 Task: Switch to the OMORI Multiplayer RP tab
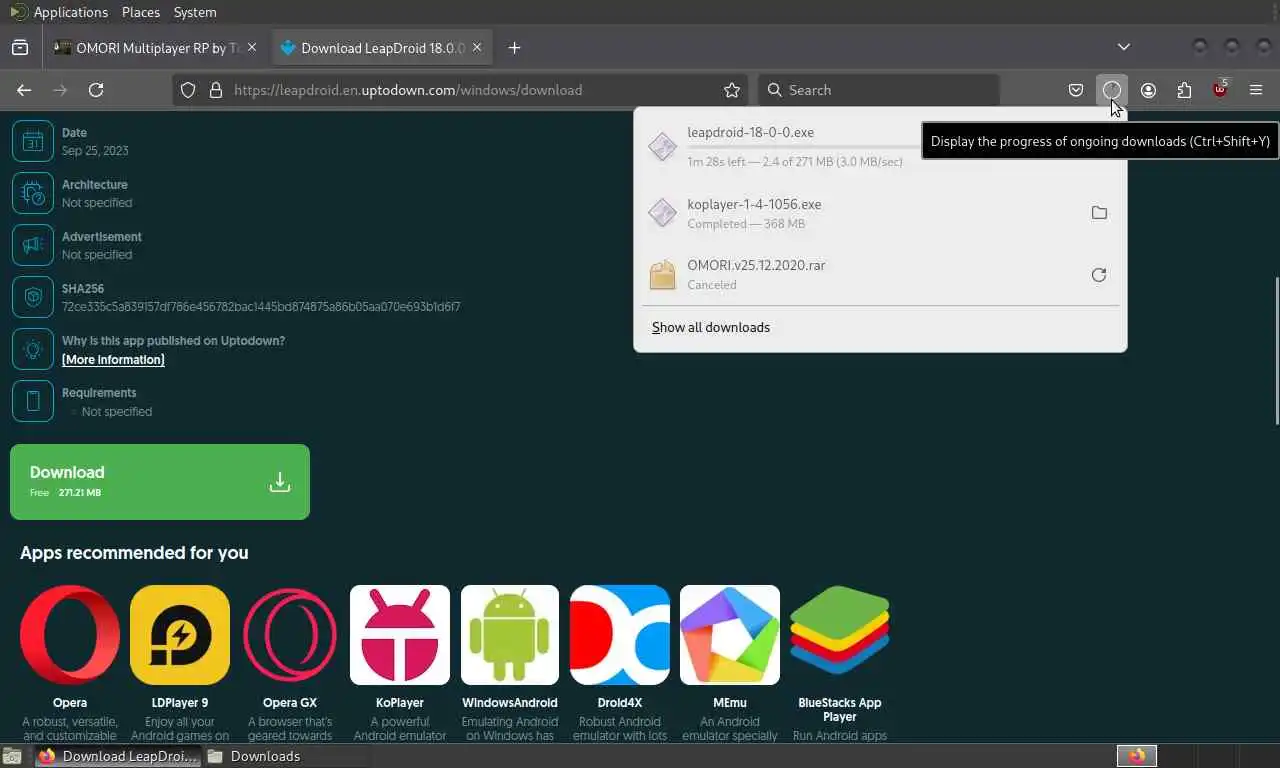pyautogui.click(x=156, y=47)
